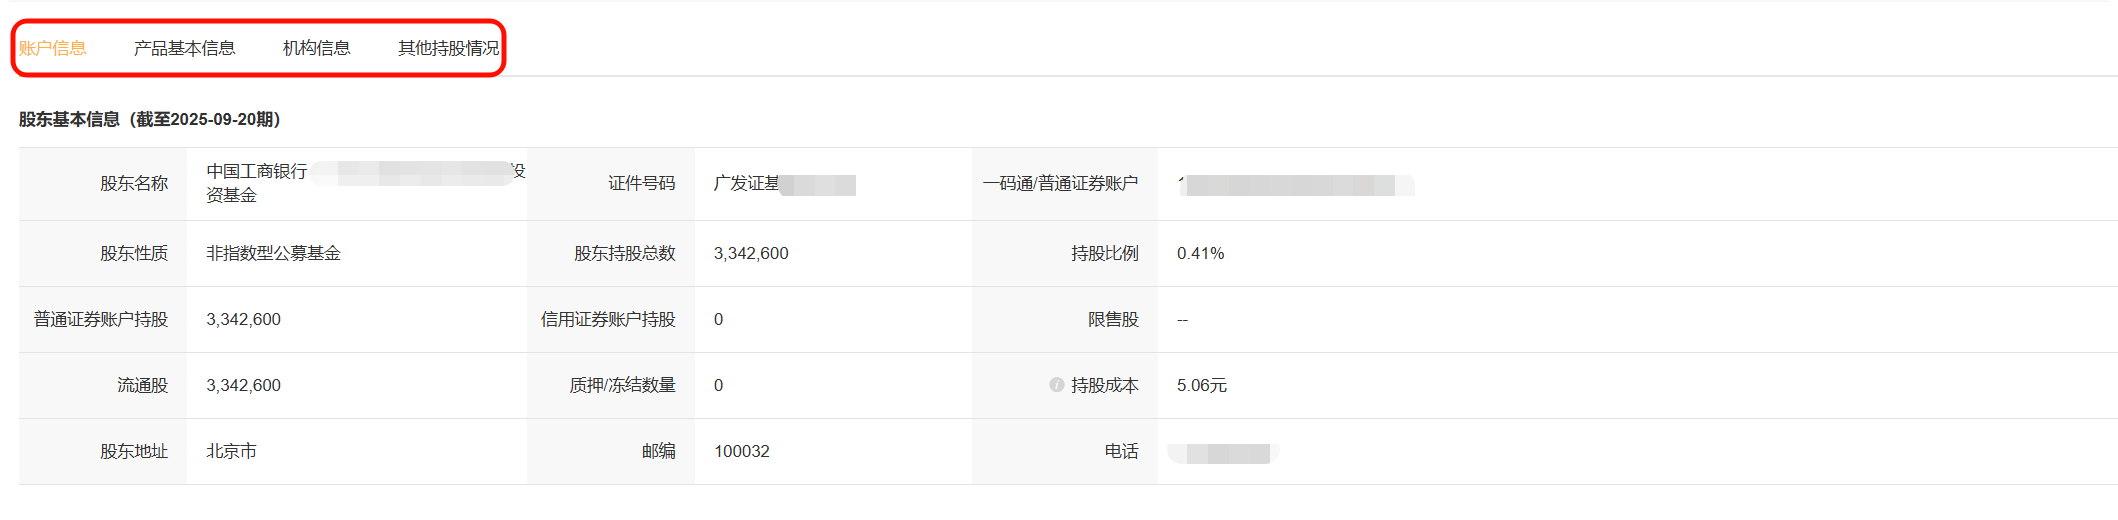Image resolution: width=2118 pixels, height=520 pixels.
Task: Click the info icon beside 持股成本
Action: click(1056, 385)
